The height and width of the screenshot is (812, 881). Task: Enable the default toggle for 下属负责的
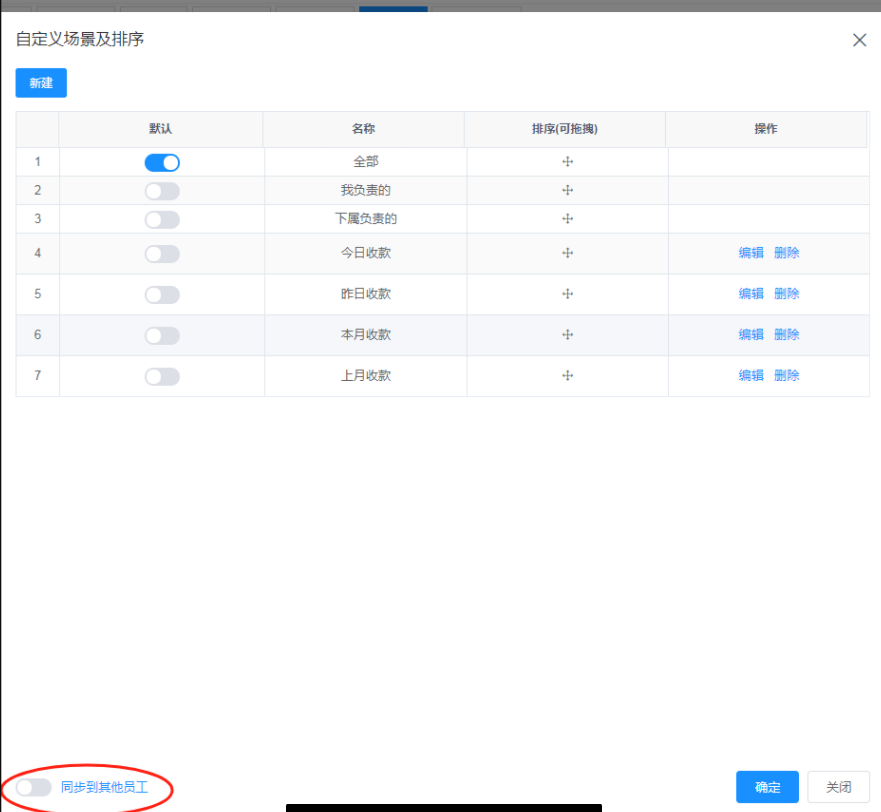pyautogui.click(x=161, y=218)
